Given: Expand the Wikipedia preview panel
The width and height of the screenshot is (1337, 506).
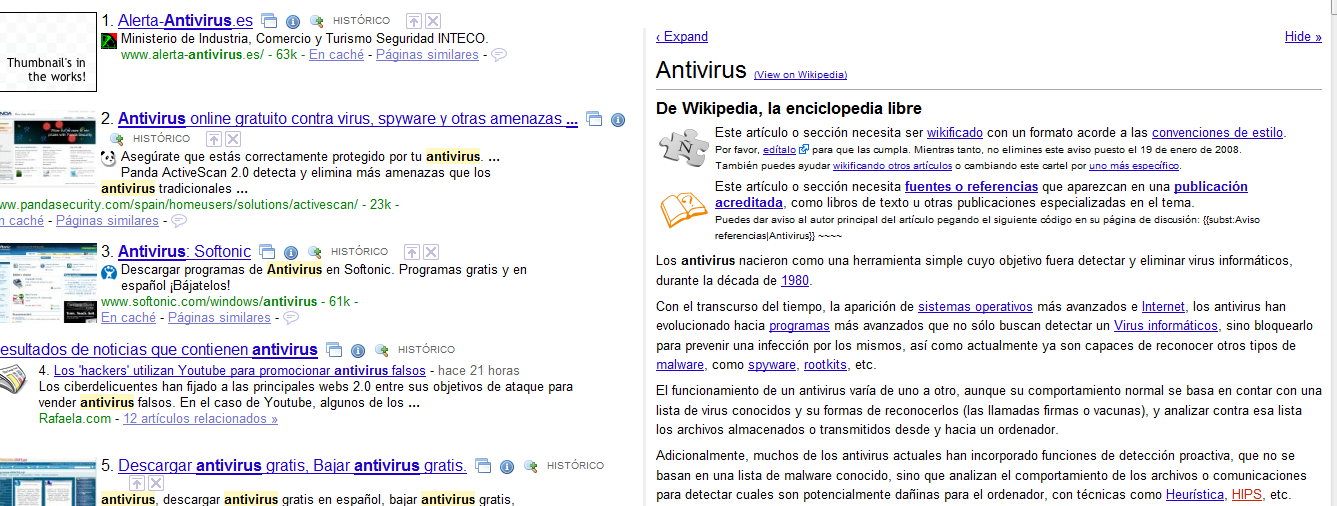Looking at the screenshot, I should pos(682,37).
